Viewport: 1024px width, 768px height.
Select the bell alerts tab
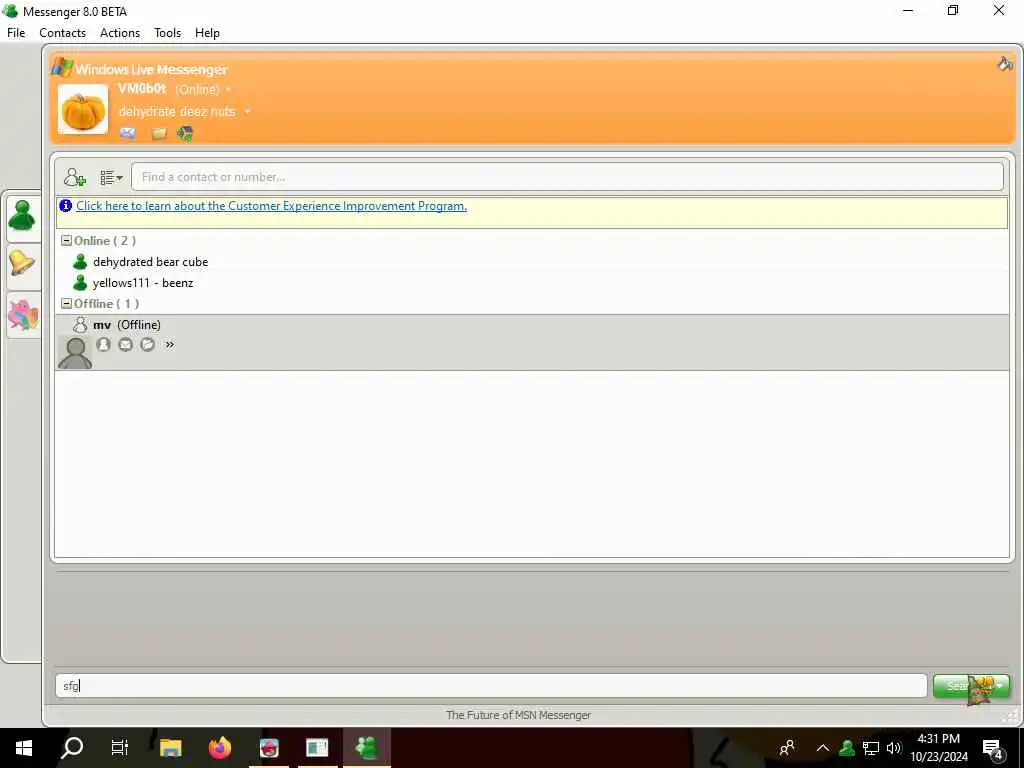click(22, 264)
